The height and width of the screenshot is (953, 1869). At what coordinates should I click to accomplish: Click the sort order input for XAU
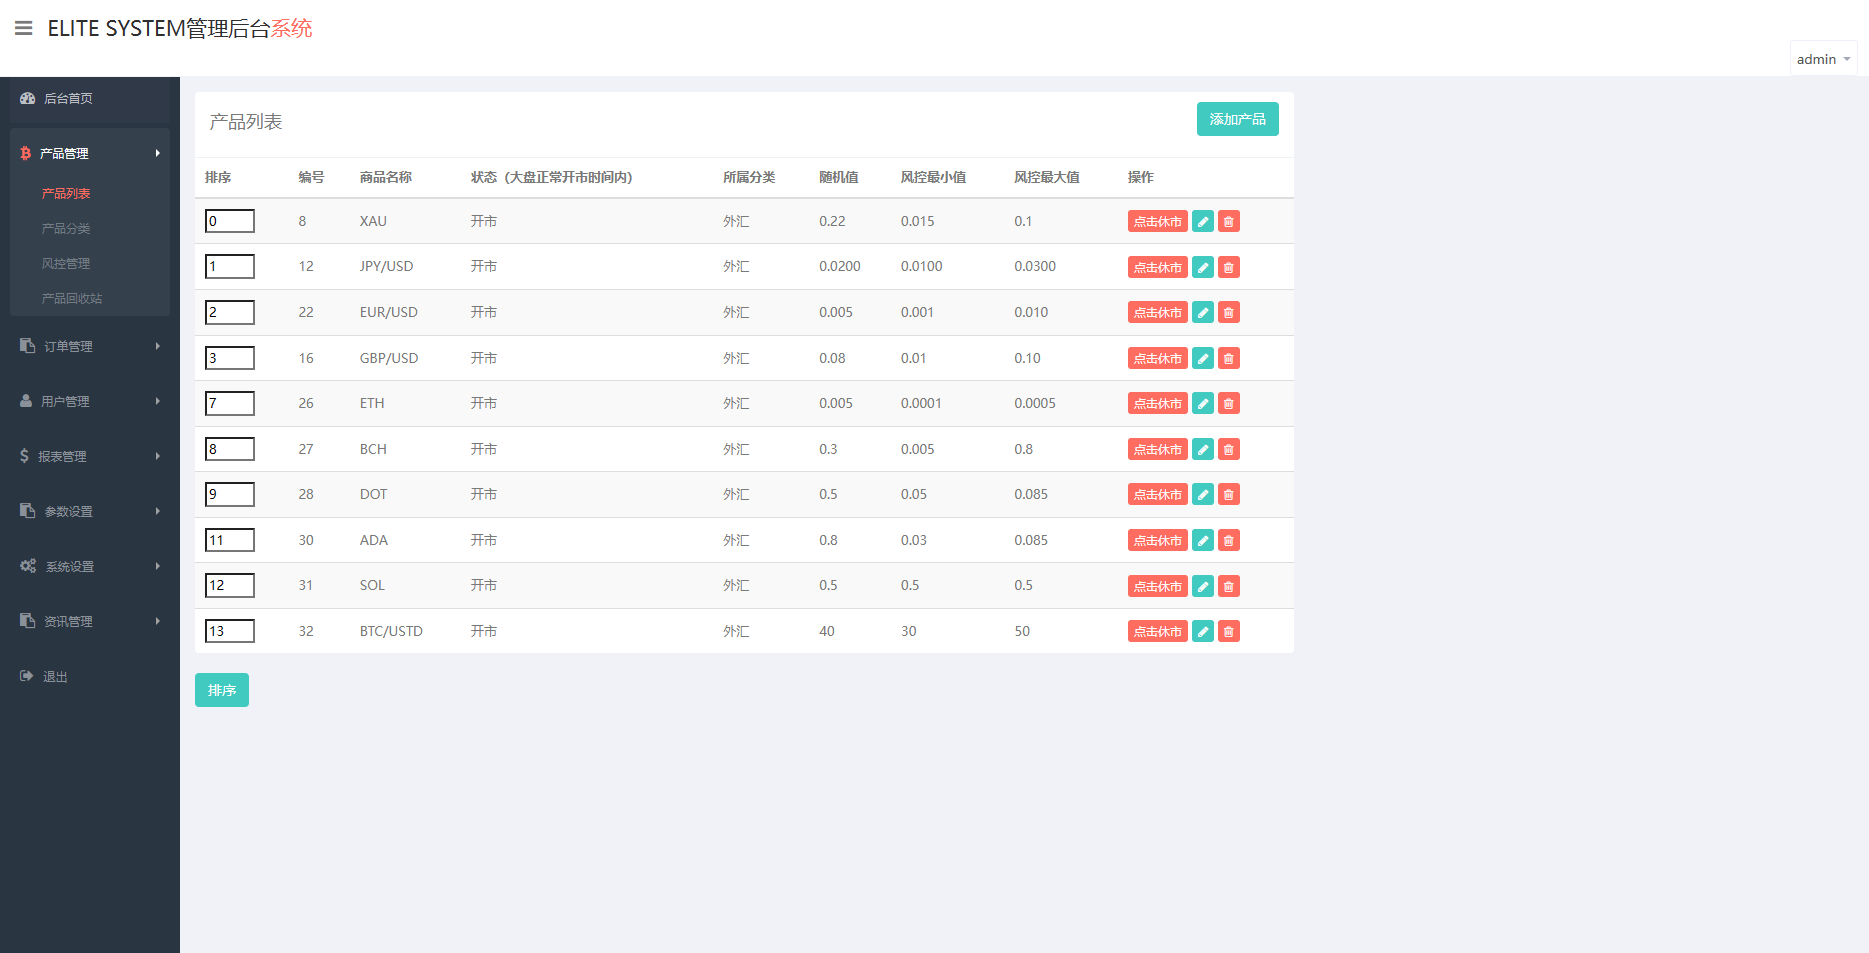point(230,221)
